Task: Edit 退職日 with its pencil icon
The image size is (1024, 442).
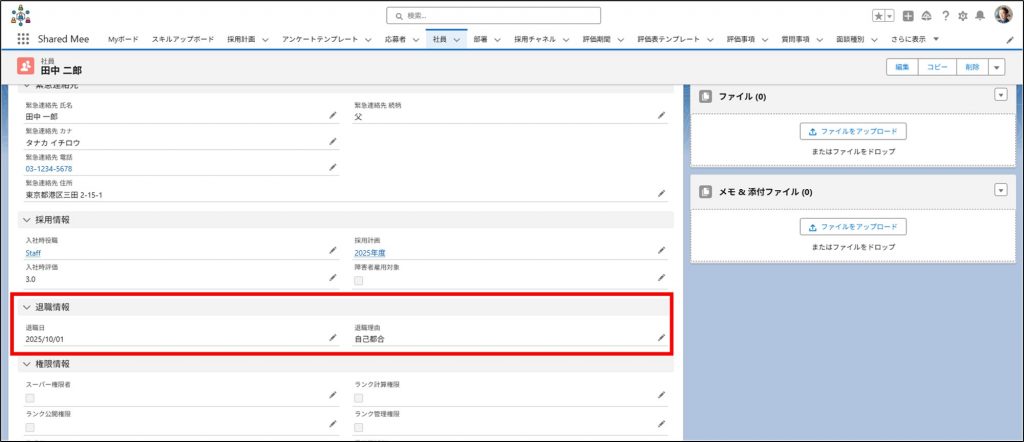Action: [x=333, y=339]
